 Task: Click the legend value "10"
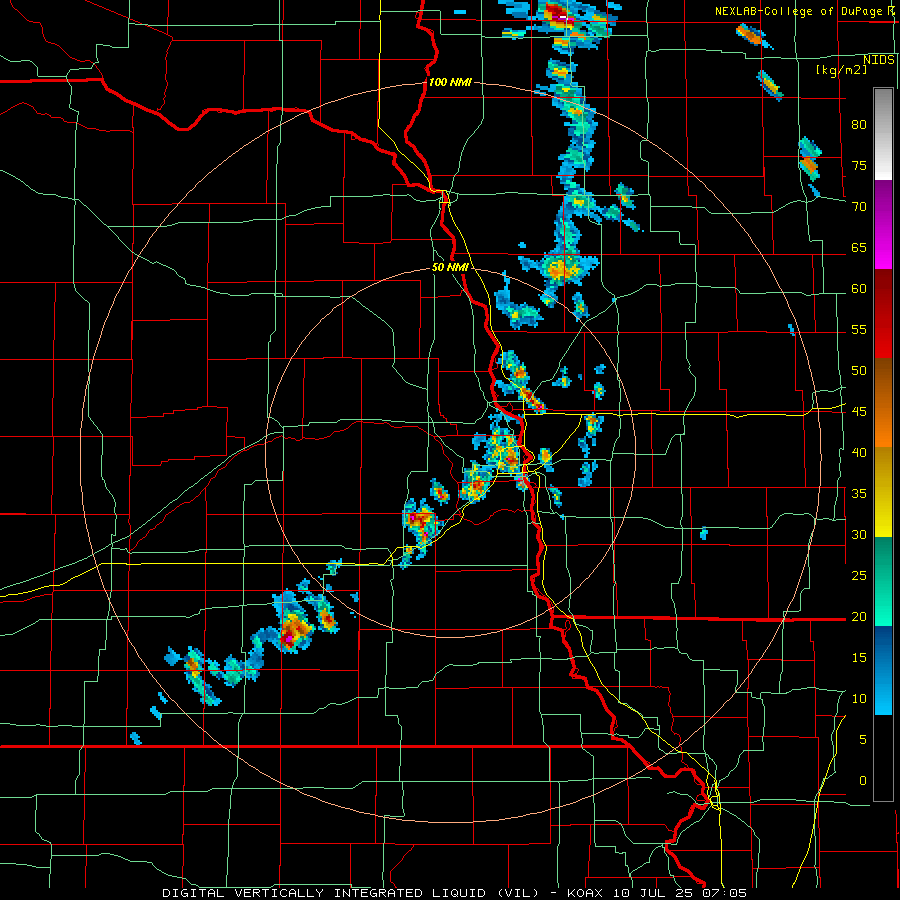pyautogui.click(x=859, y=699)
